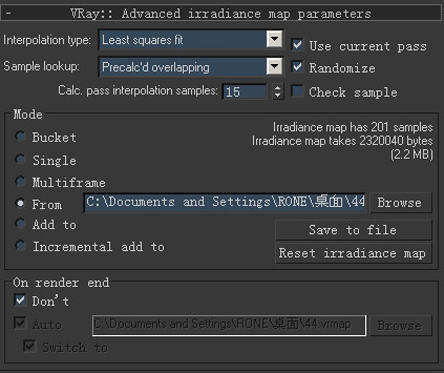Image resolution: width=444 pixels, height=373 pixels.
Task: Click the Save to file button
Action: click(353, 230)
